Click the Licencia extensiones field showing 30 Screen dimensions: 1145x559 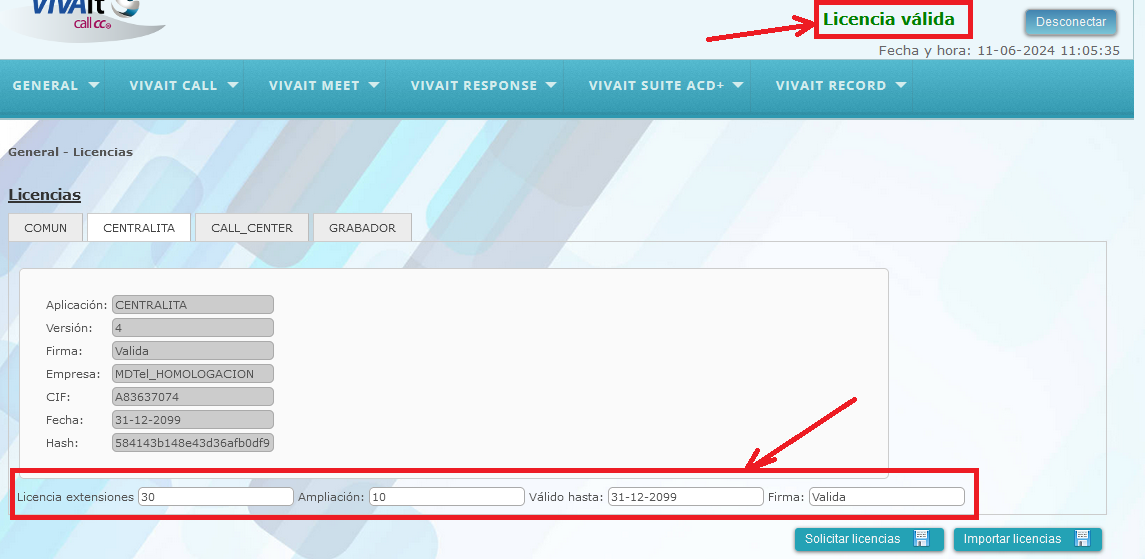point(215,497)
